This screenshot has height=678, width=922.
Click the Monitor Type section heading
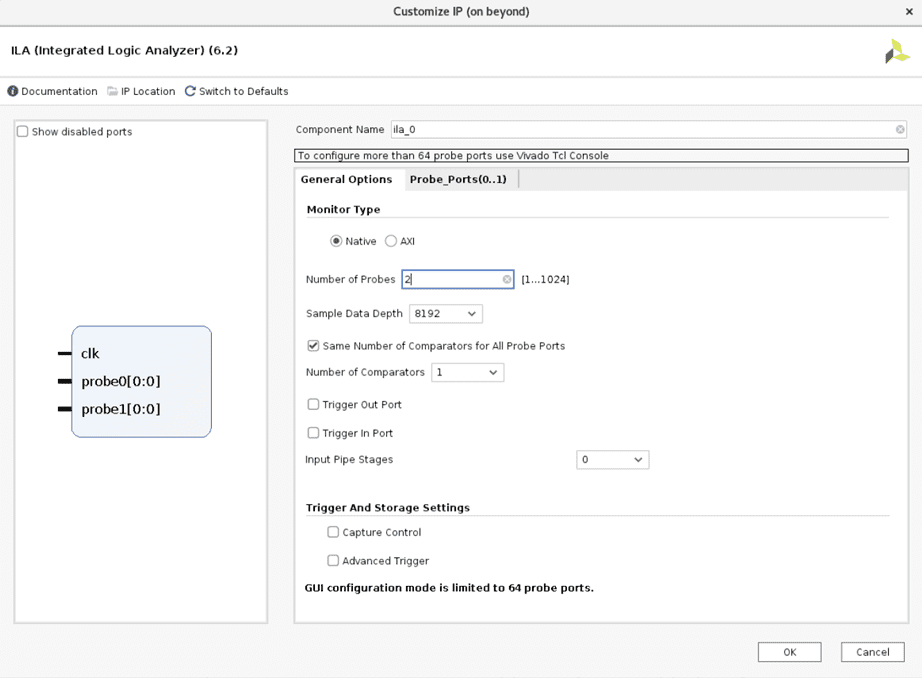click(x=343, y=209)
